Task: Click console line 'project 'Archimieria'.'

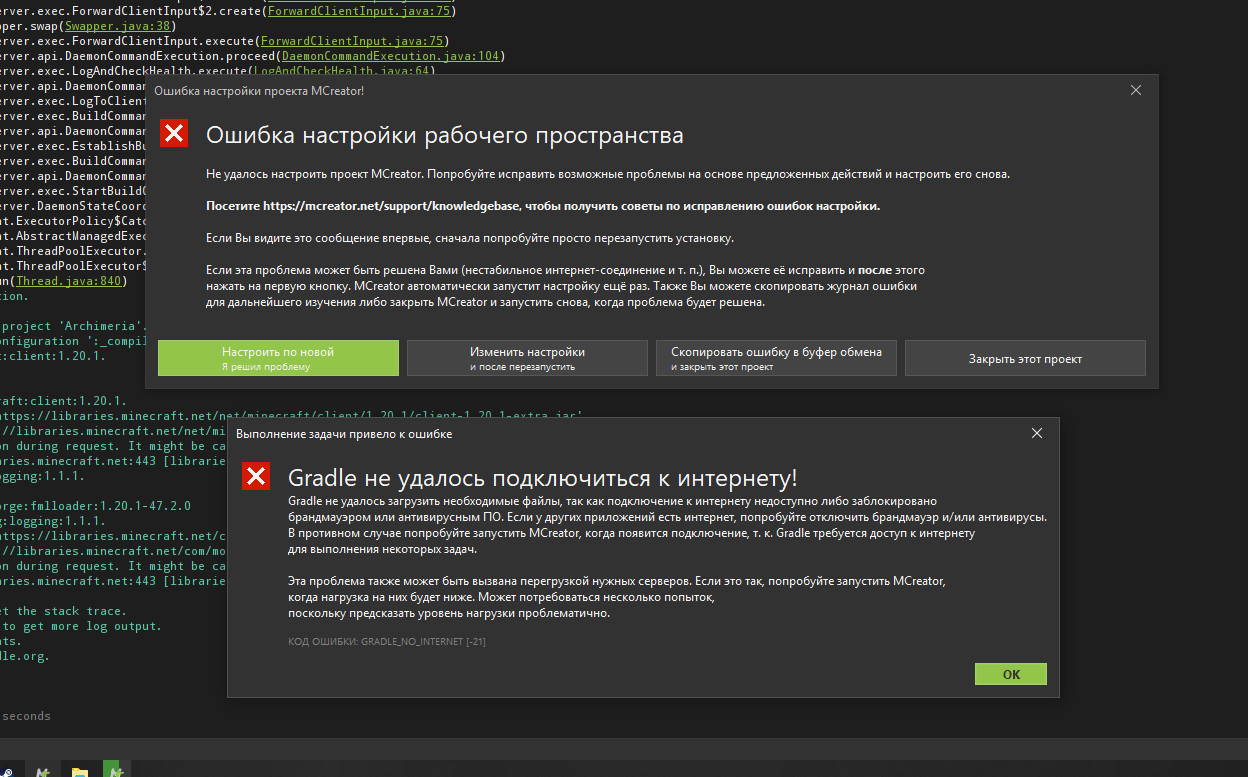Action: [72, 326]
